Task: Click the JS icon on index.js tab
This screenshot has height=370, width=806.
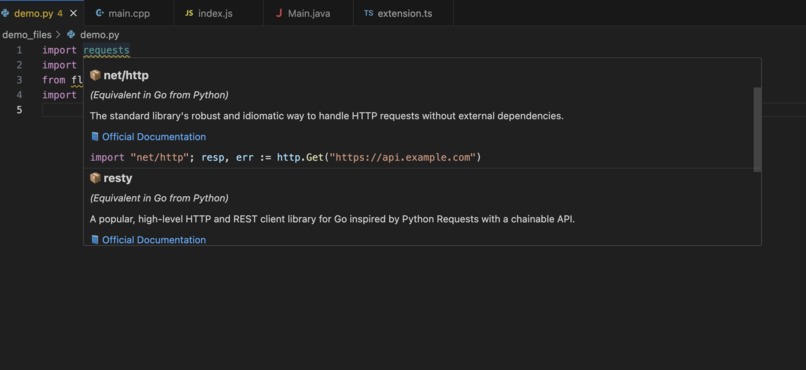Action: tap(189, 13)
